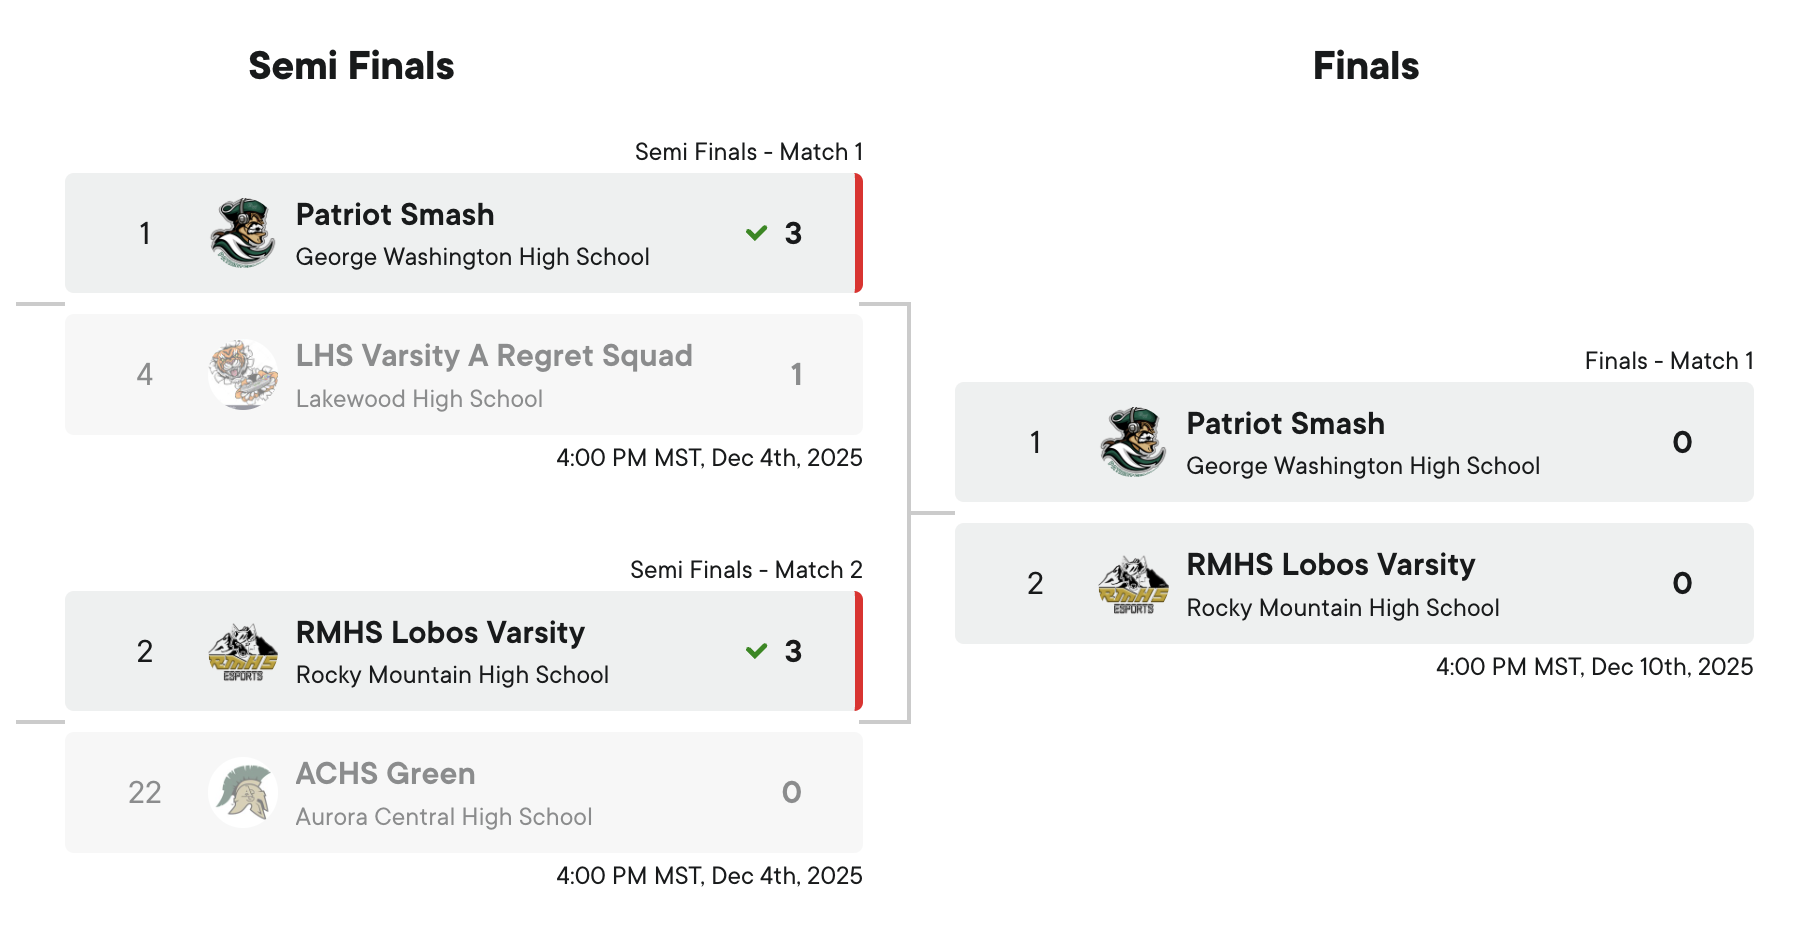Viewport: 1812px width, 942px height.
Task: Click LHS Varsity A Regret Squad team logo
Action: coord(243,375)
